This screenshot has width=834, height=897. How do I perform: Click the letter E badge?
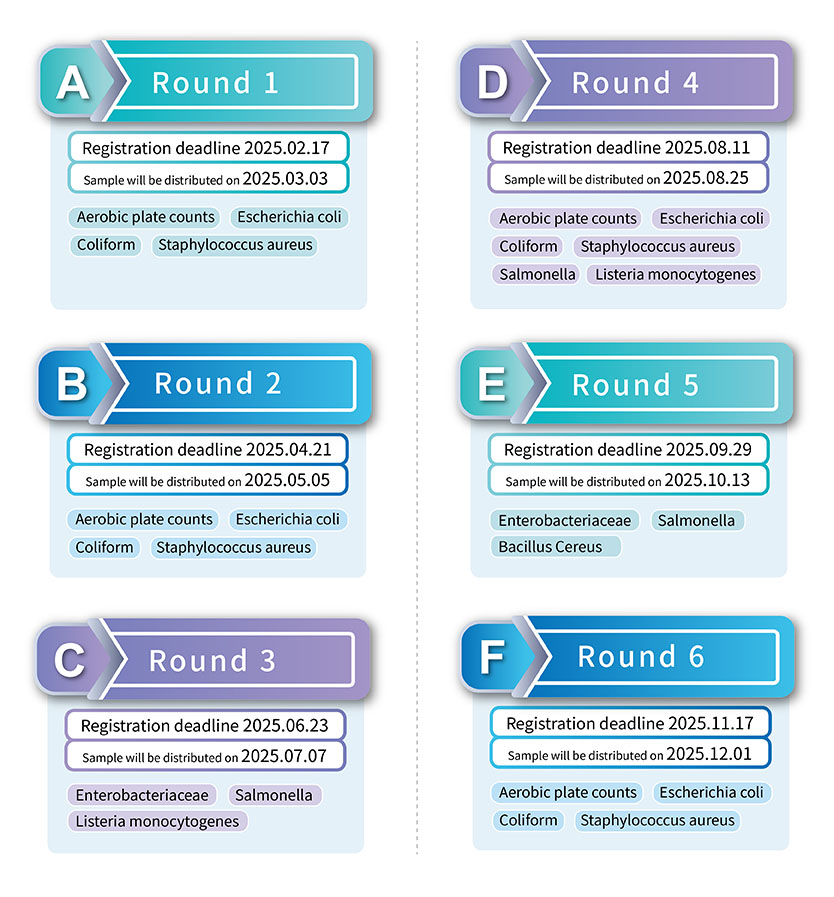click(x=492, y=386)
